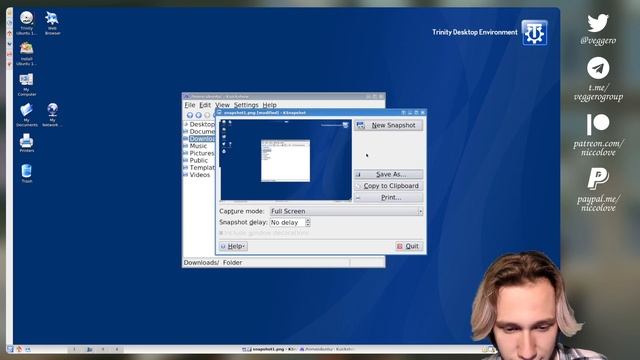Click the t.me/veggerogroup text
640x360 pixels.
click(598, 92)
